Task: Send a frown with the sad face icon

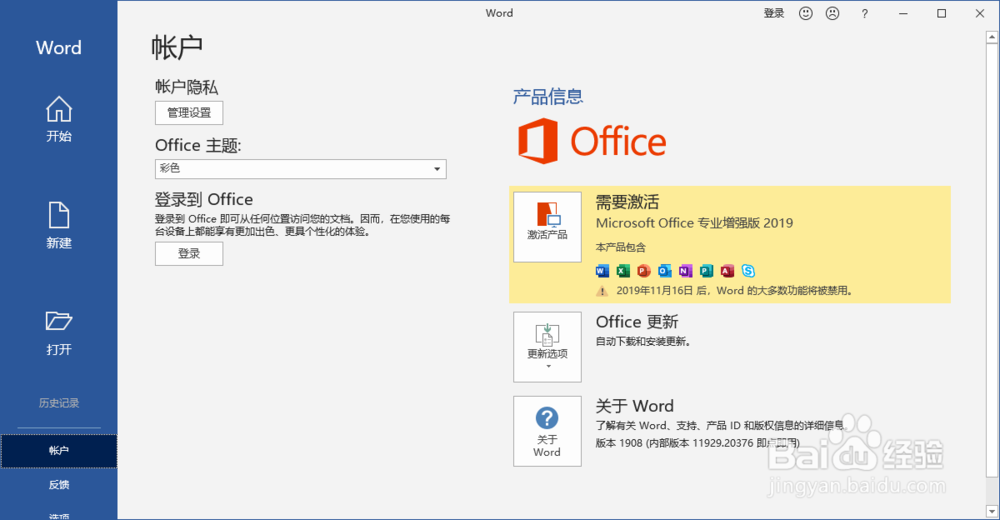Action: click(x=832, y=13)
